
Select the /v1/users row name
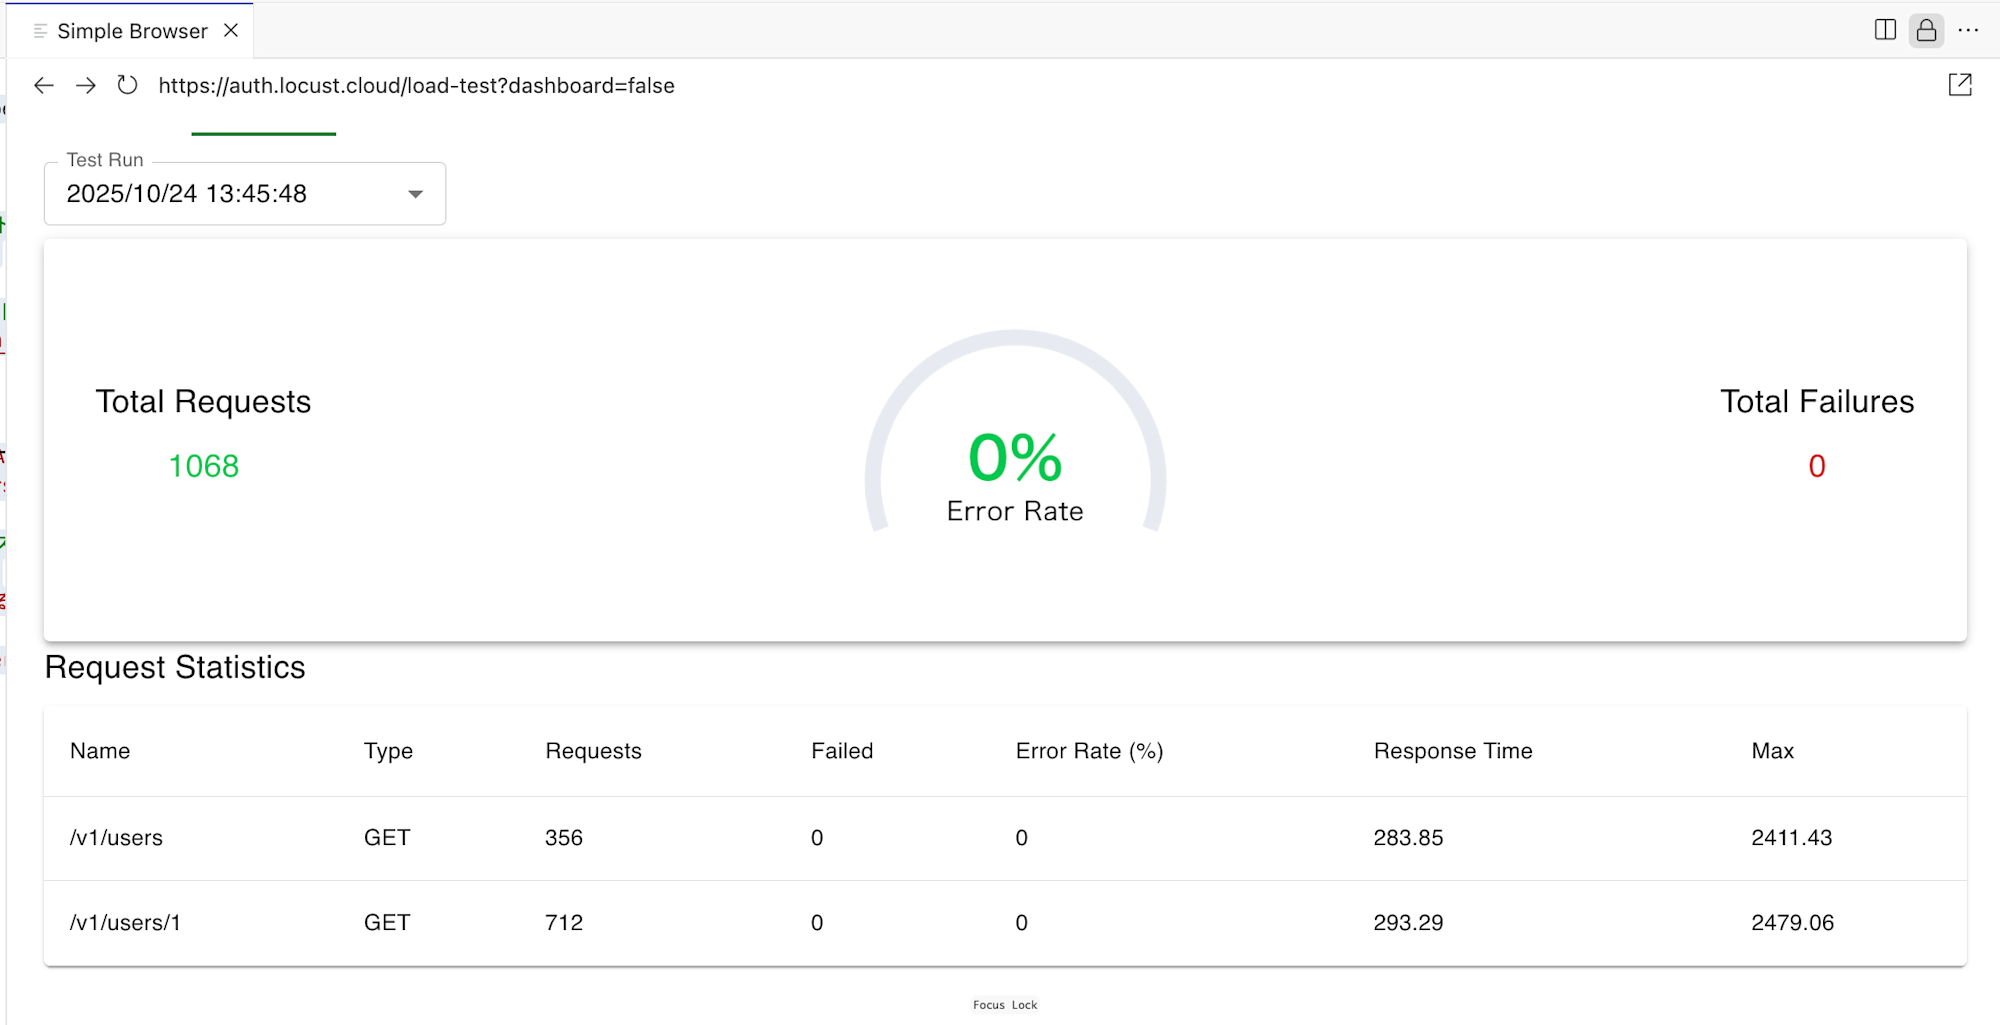tap(116, 838)
